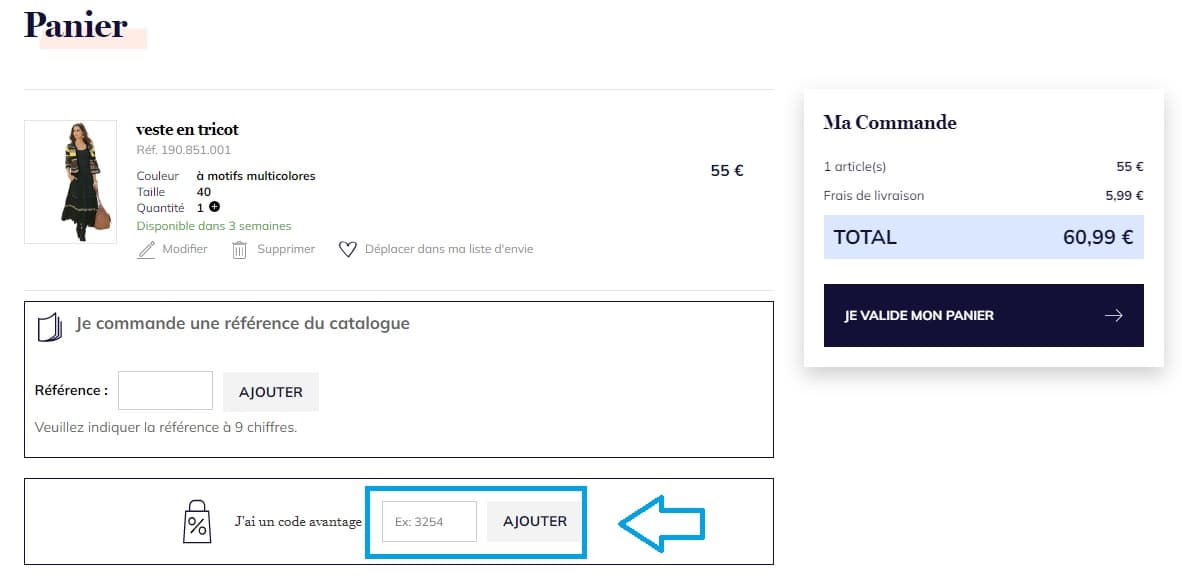
Task: Click the heart icon for the wishlist
Action: [x=348, y=248]
